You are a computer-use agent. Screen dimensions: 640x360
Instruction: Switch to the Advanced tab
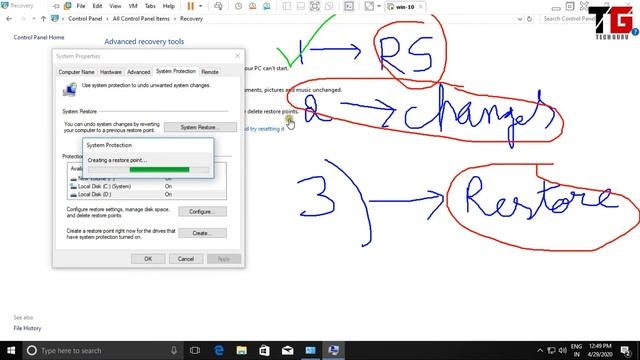point(138,72)
